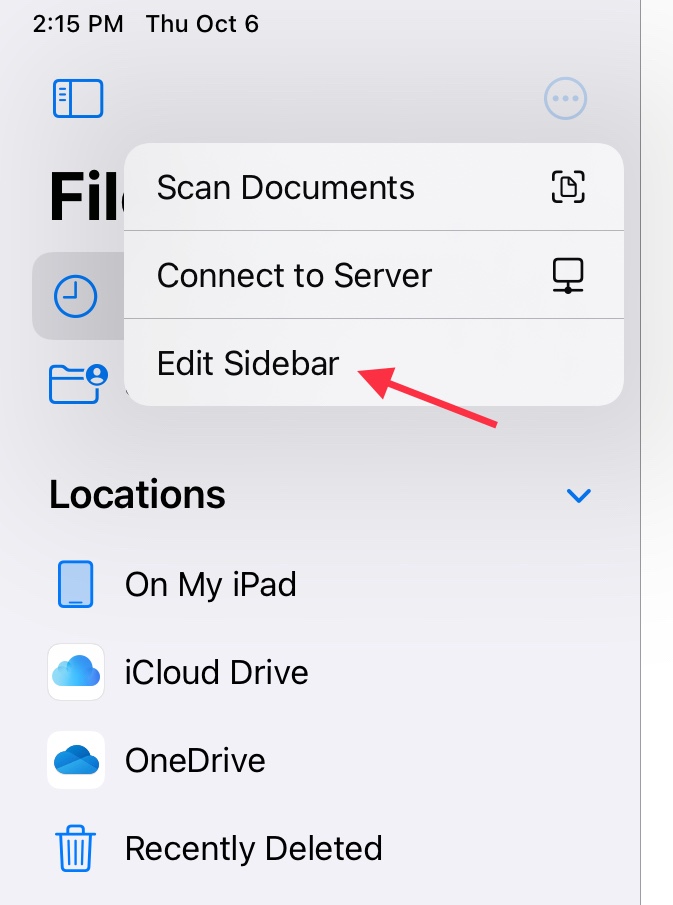Select Connect to Server menu entry
The height and width of the screenshot is (905, 673).
tap(373, 275)
